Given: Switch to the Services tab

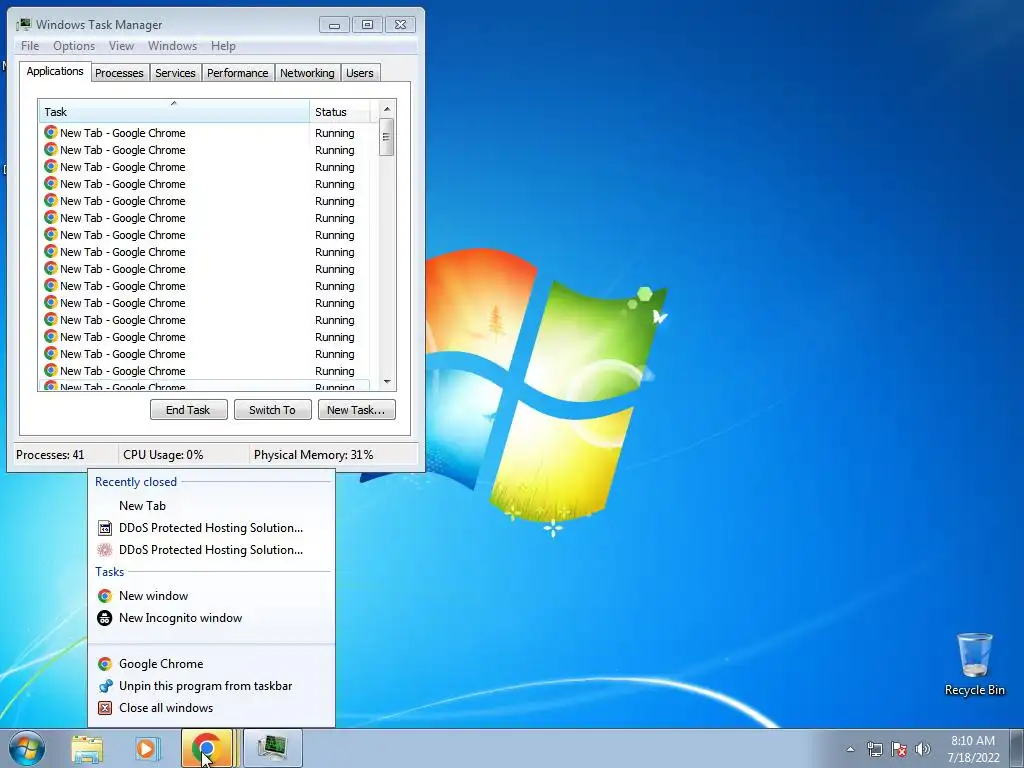Looking at the screenshot, I should coord(175,73).
